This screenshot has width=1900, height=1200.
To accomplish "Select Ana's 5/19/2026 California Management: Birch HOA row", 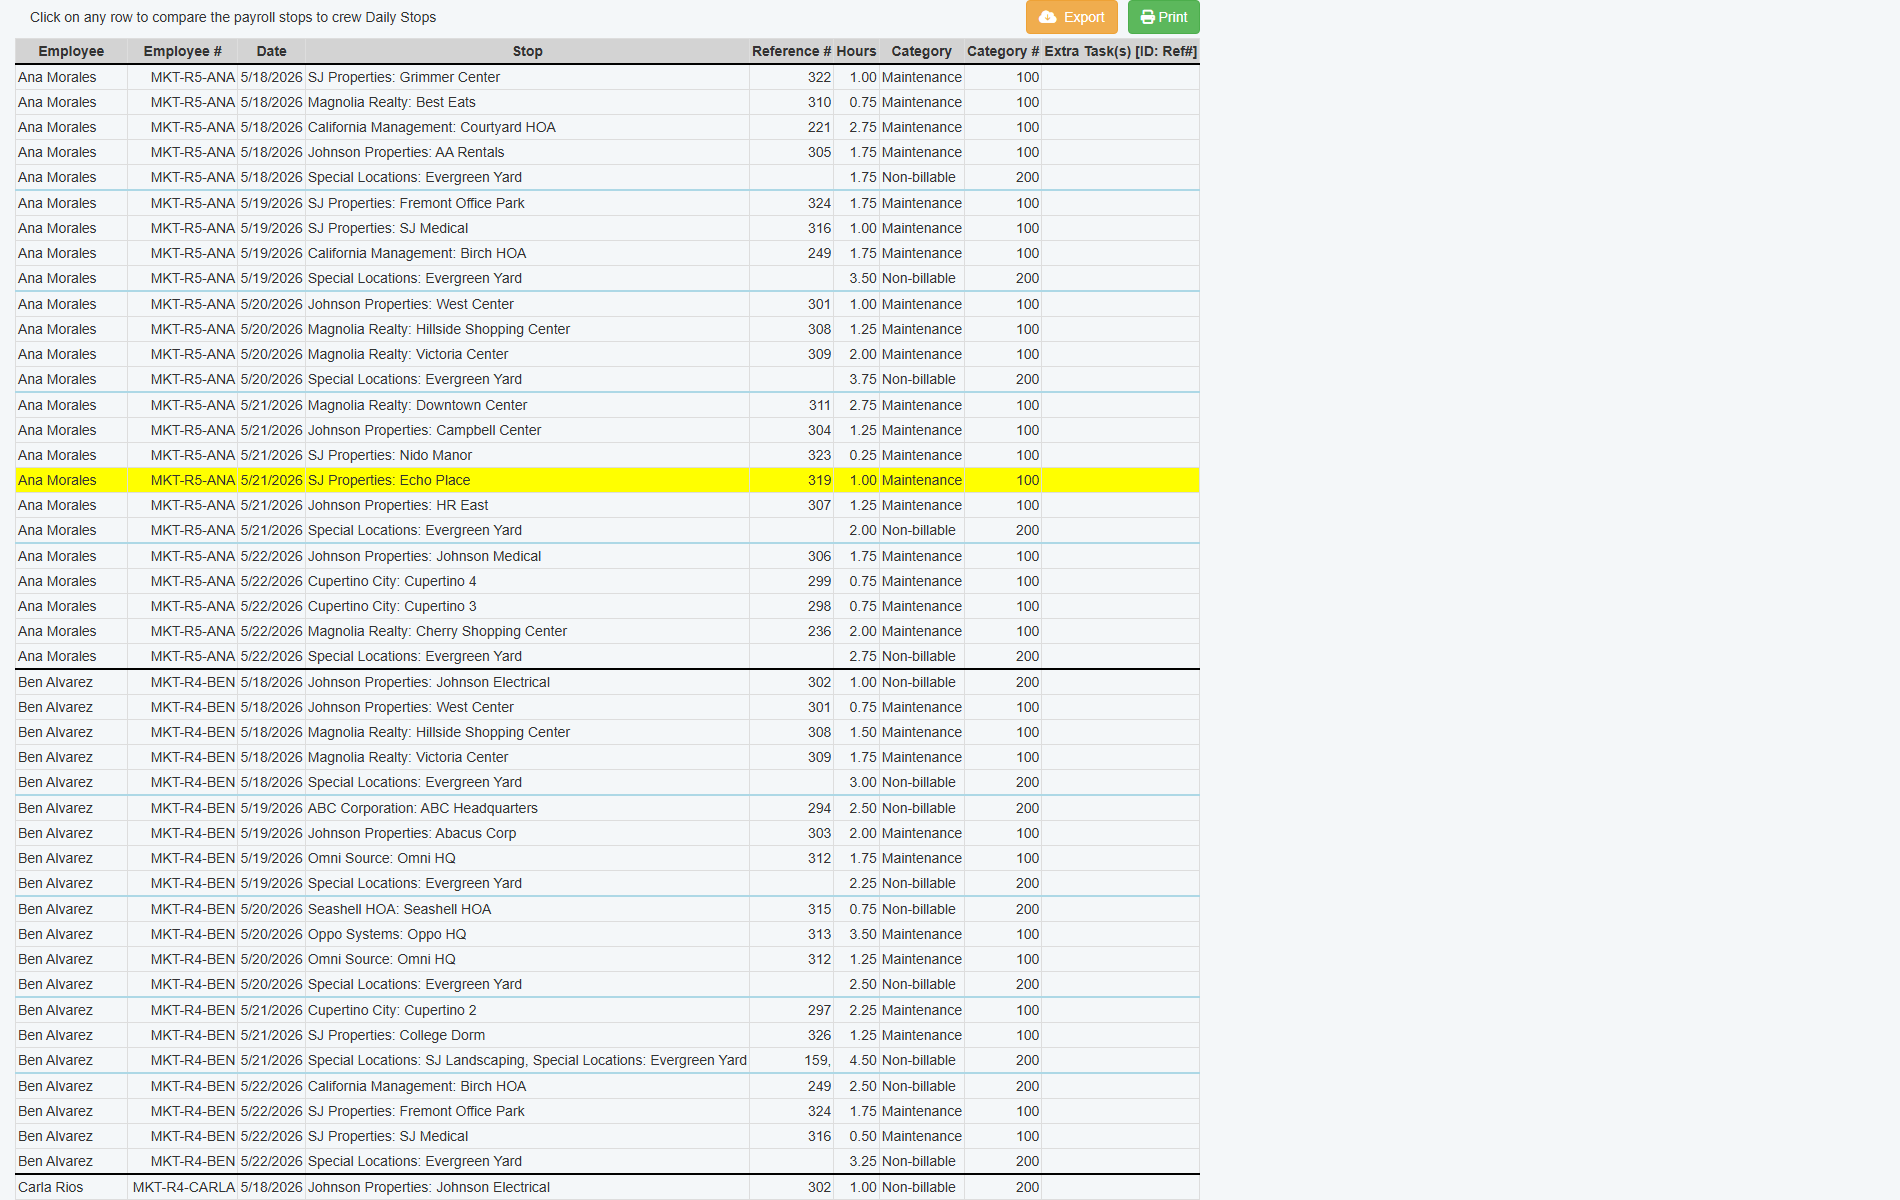I will [x=607, y=253].
